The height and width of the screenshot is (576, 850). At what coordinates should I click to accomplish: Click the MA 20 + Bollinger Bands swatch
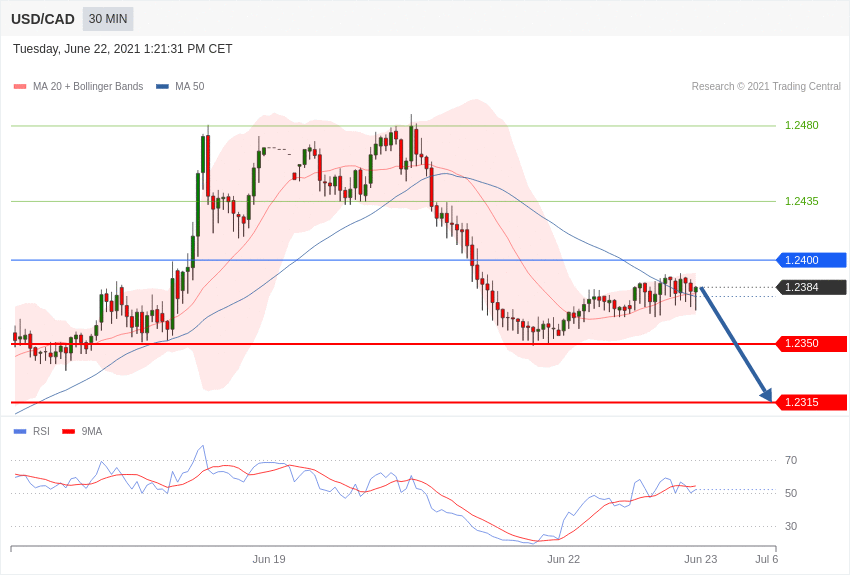[x=20, y=87]
